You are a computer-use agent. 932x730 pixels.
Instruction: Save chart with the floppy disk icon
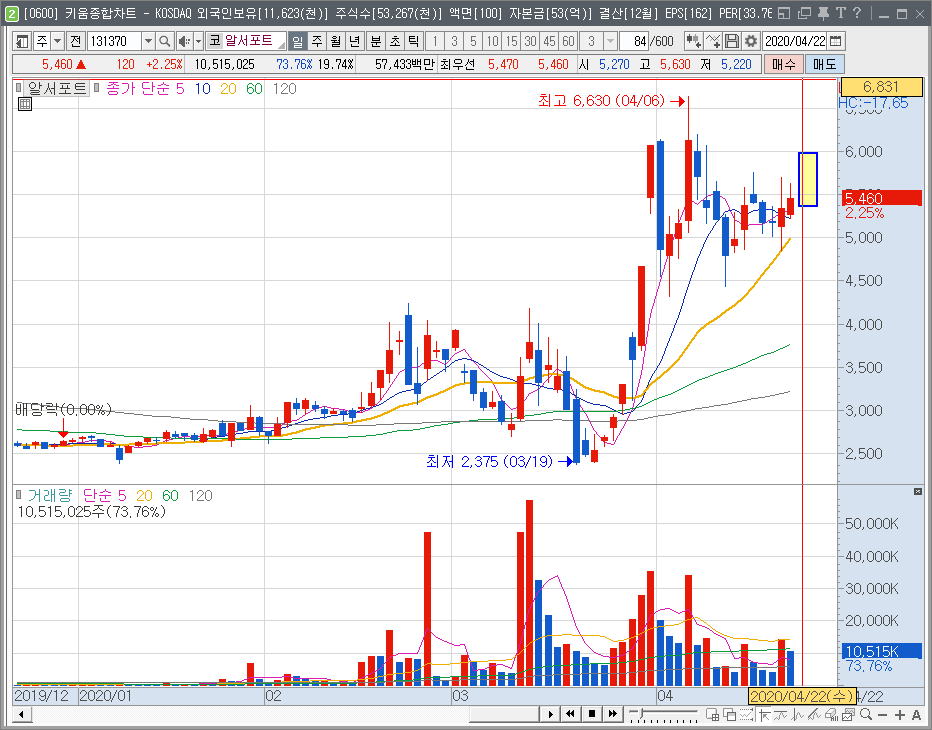pos(732,41)
